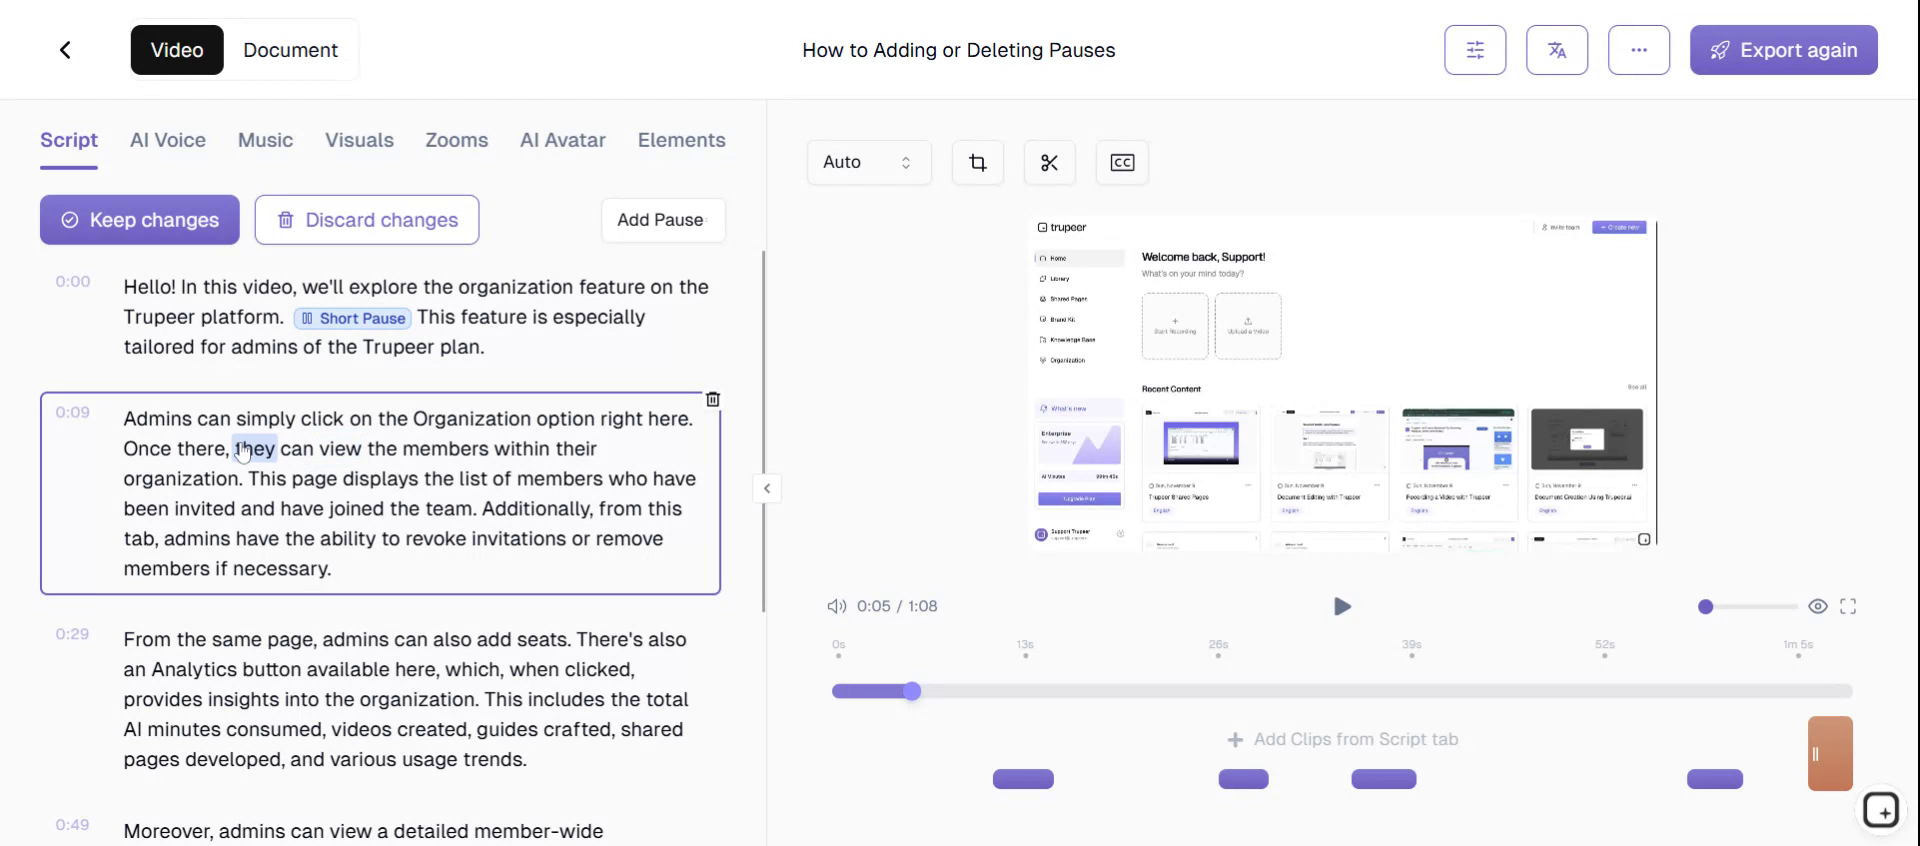The width and height of the screenshot is (1920, 846).
Task: Click the video title 'How to Adding or Deleting Pauses'
Action: 958,50
